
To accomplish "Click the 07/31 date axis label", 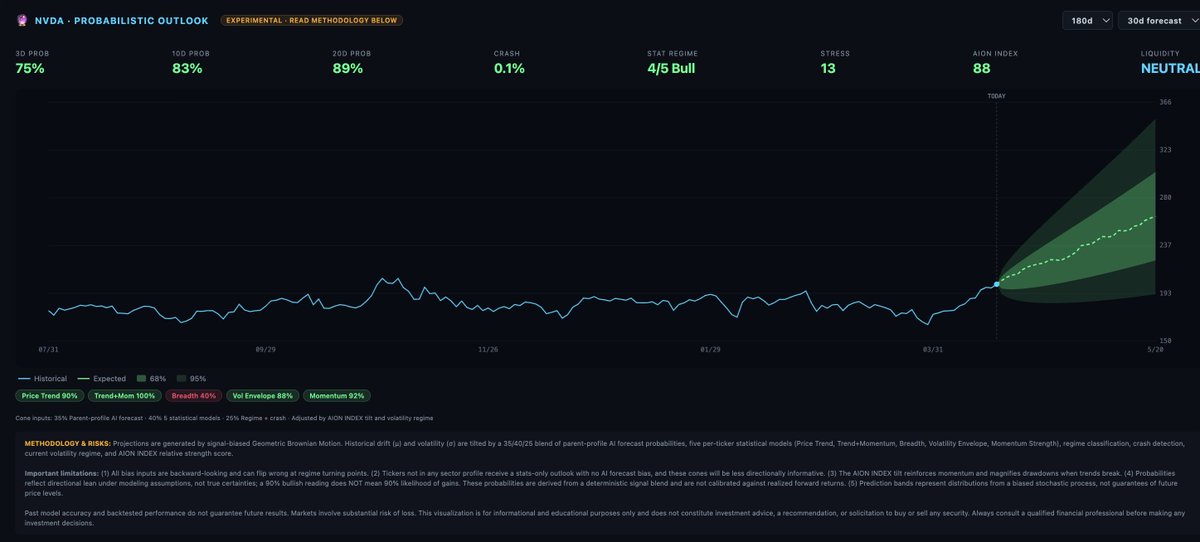I will tap(48, 350).
